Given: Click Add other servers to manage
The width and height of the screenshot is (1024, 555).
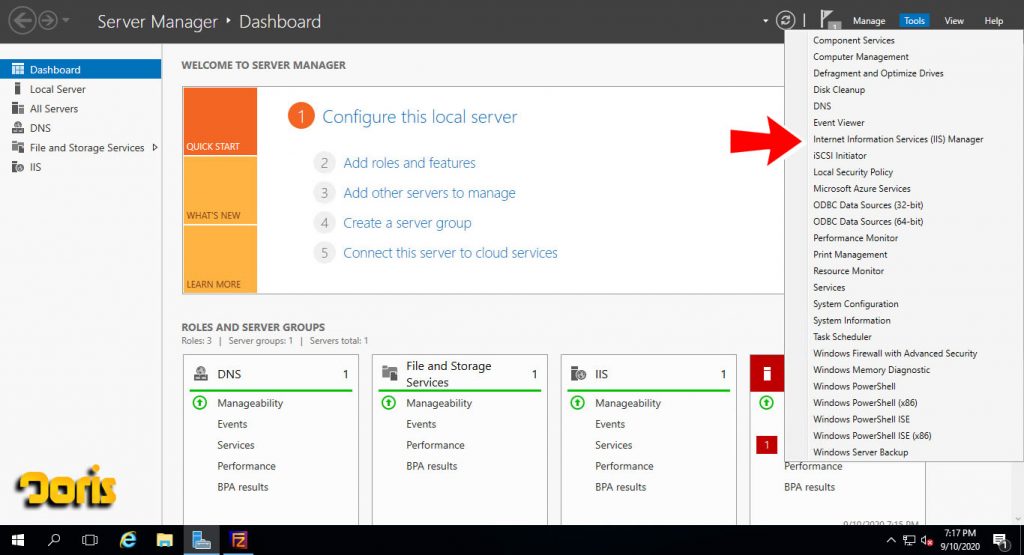Looking at the screenshot, I should click(x=429, y=193).
